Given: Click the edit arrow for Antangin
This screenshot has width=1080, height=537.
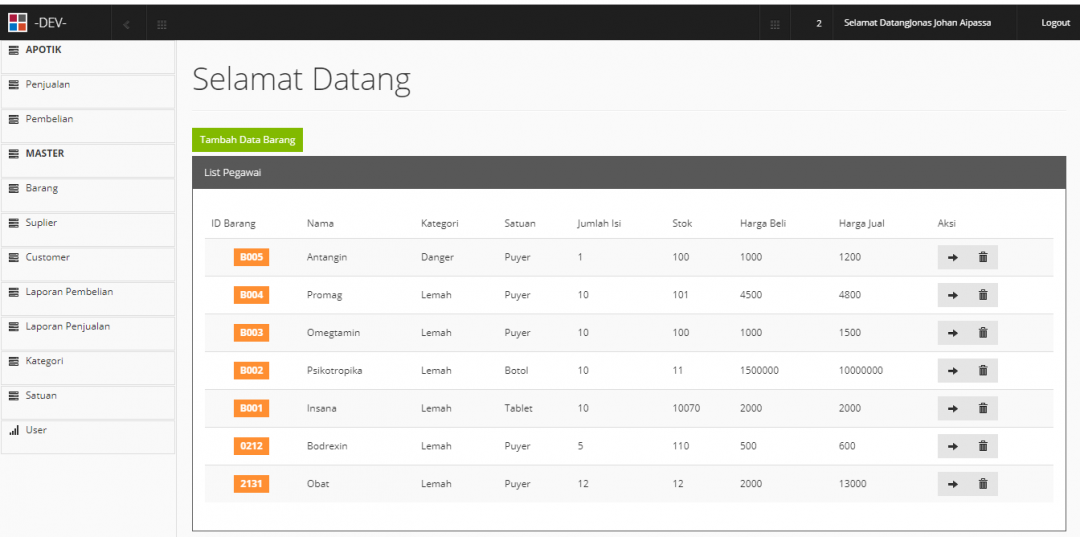Looking at the screenshot, I should [953, 257].
